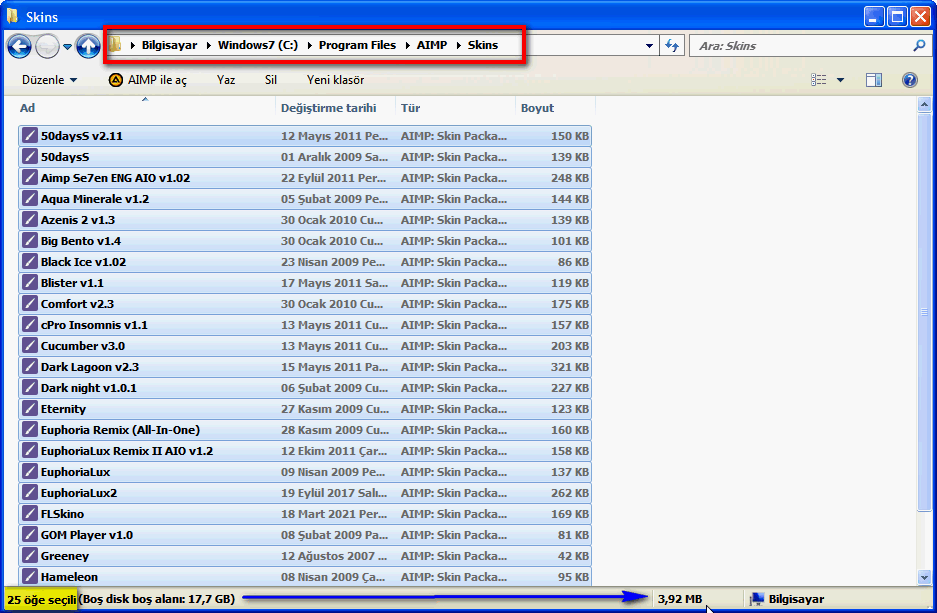The width and height of the screenshot is (937, 613).
Task: Click the Forward navigation arrow
Action: [x=47, y=46]
